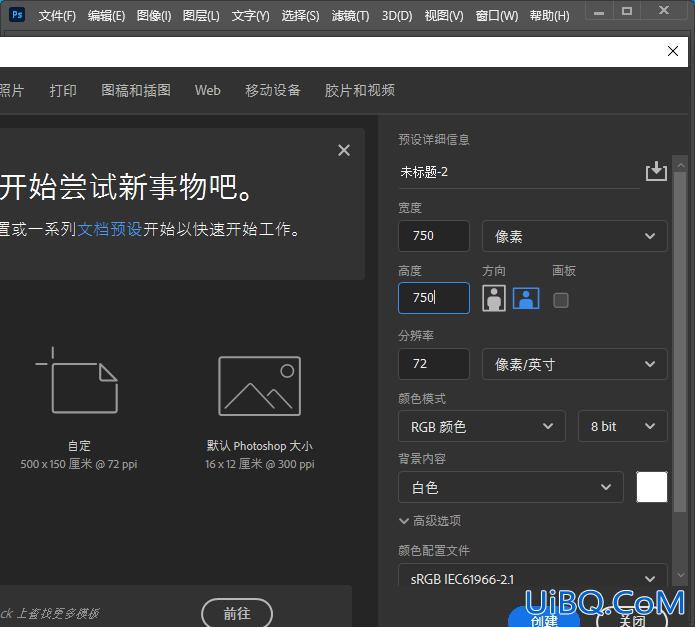Screen dimensions: 695x627
Task: Click the height field showing 750
Action: [x=433, y=298]
